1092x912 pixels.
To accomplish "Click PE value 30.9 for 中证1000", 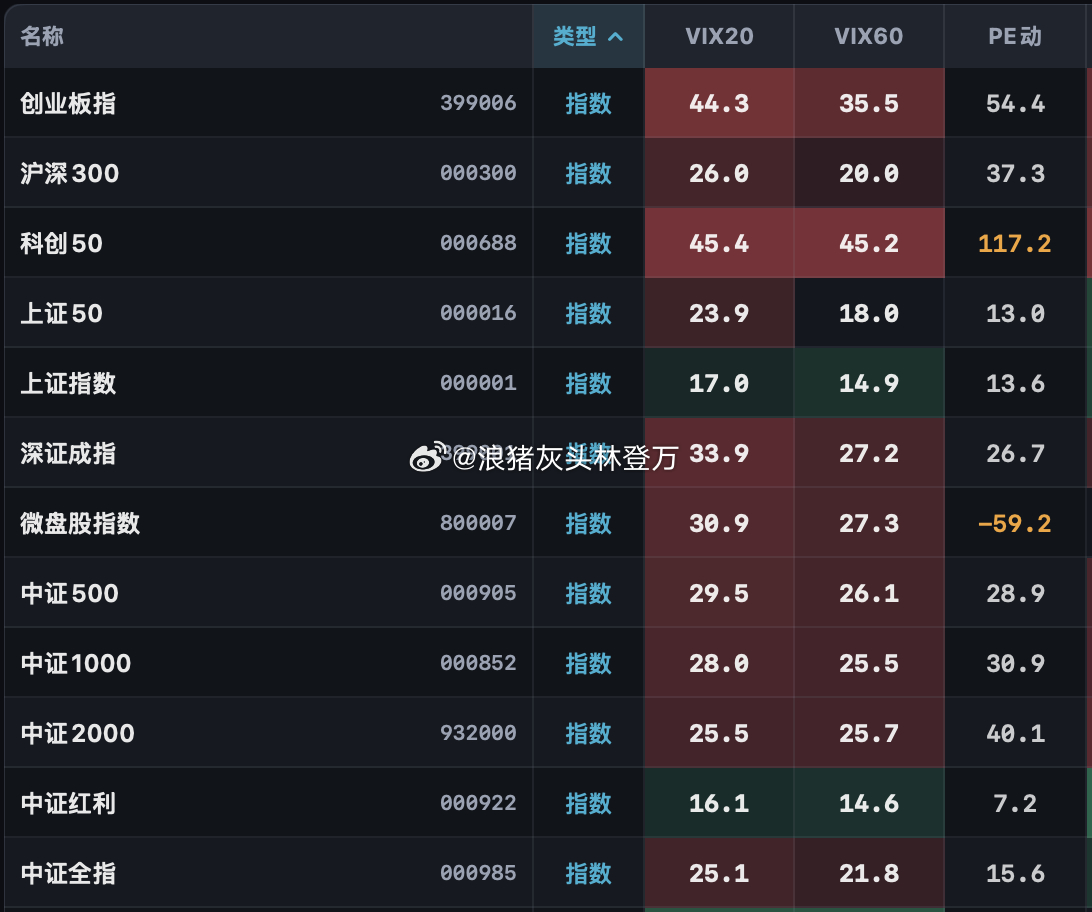I will coord(1015,663).
